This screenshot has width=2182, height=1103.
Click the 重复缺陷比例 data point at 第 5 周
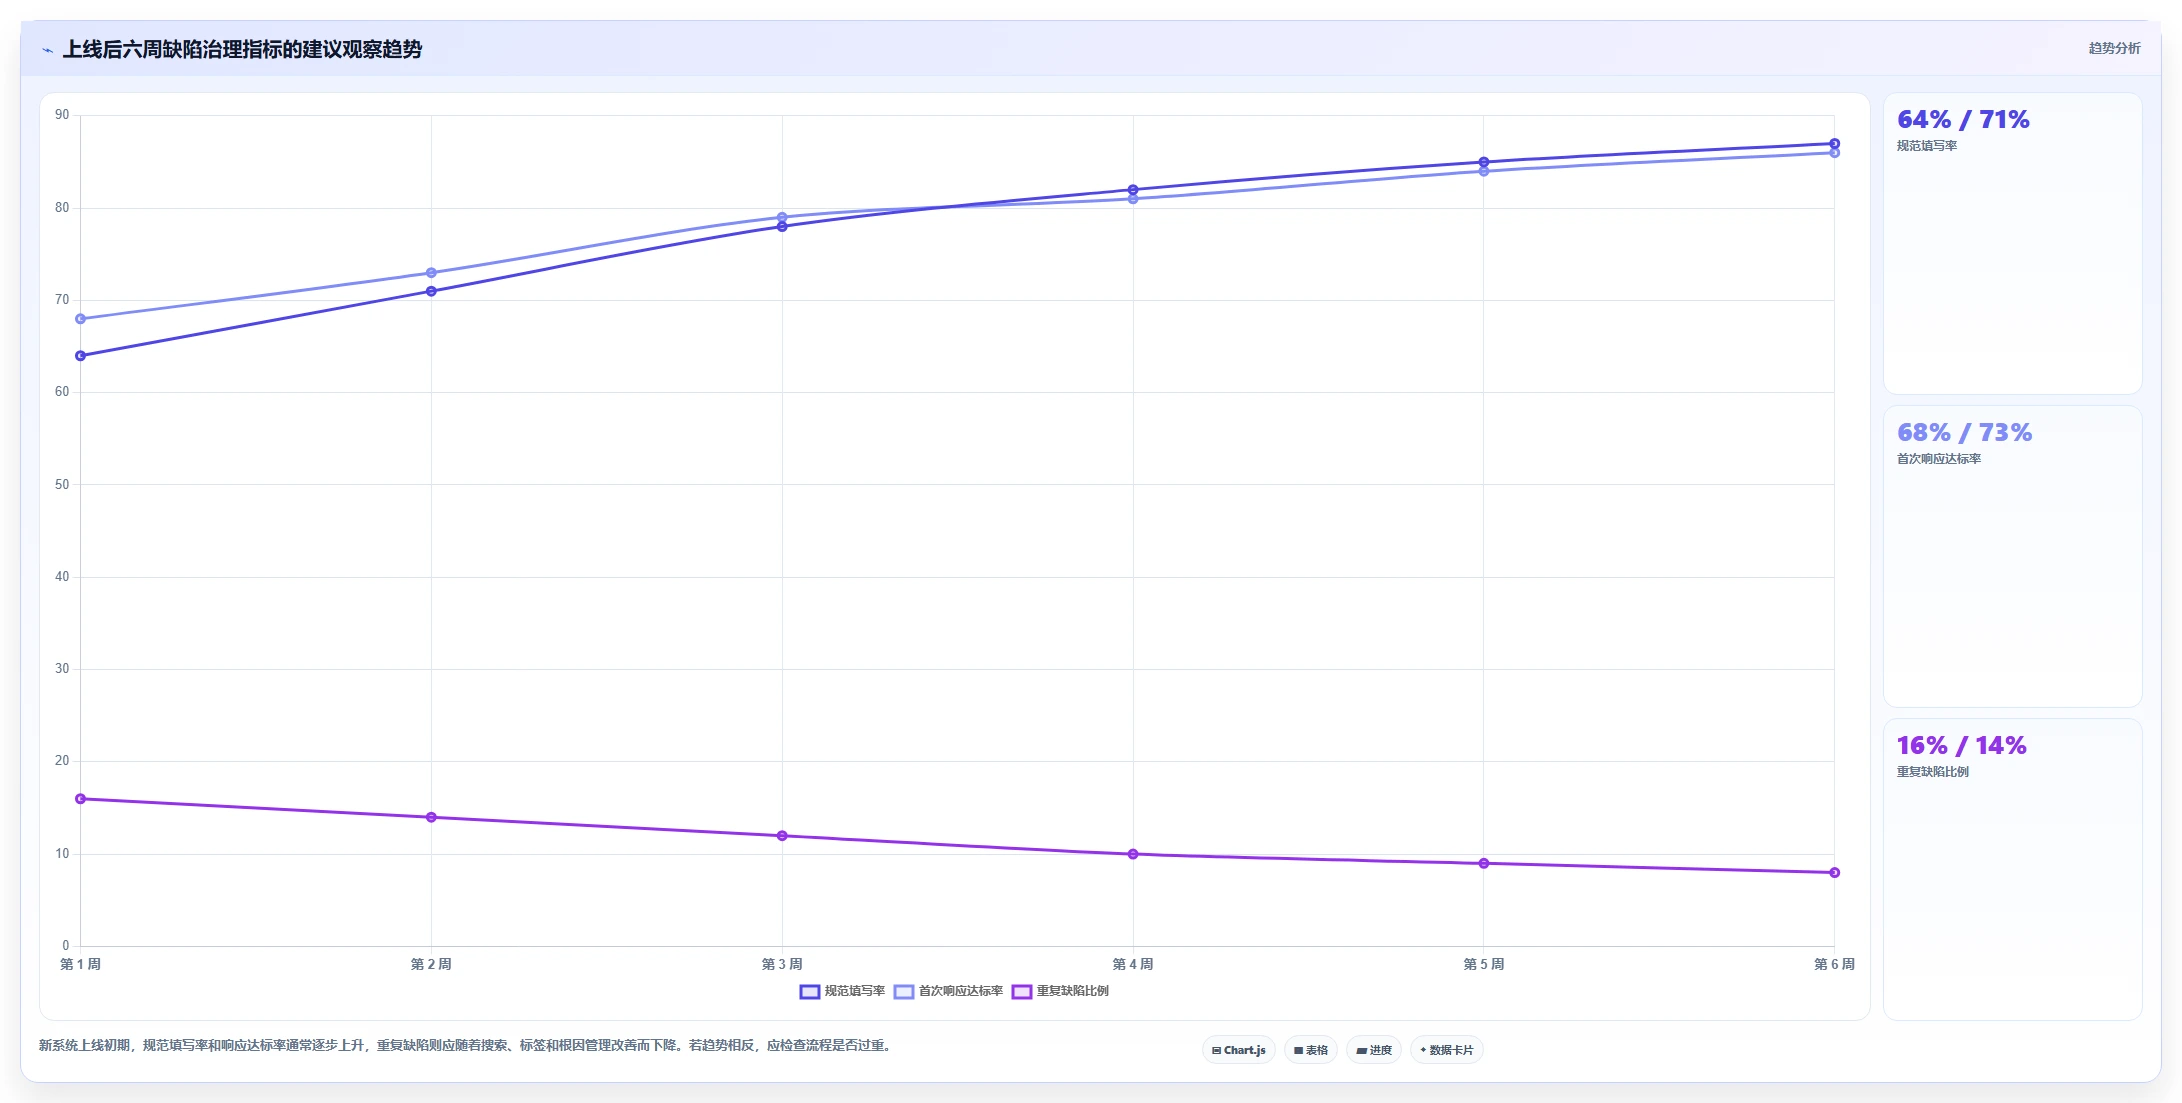1484,863
